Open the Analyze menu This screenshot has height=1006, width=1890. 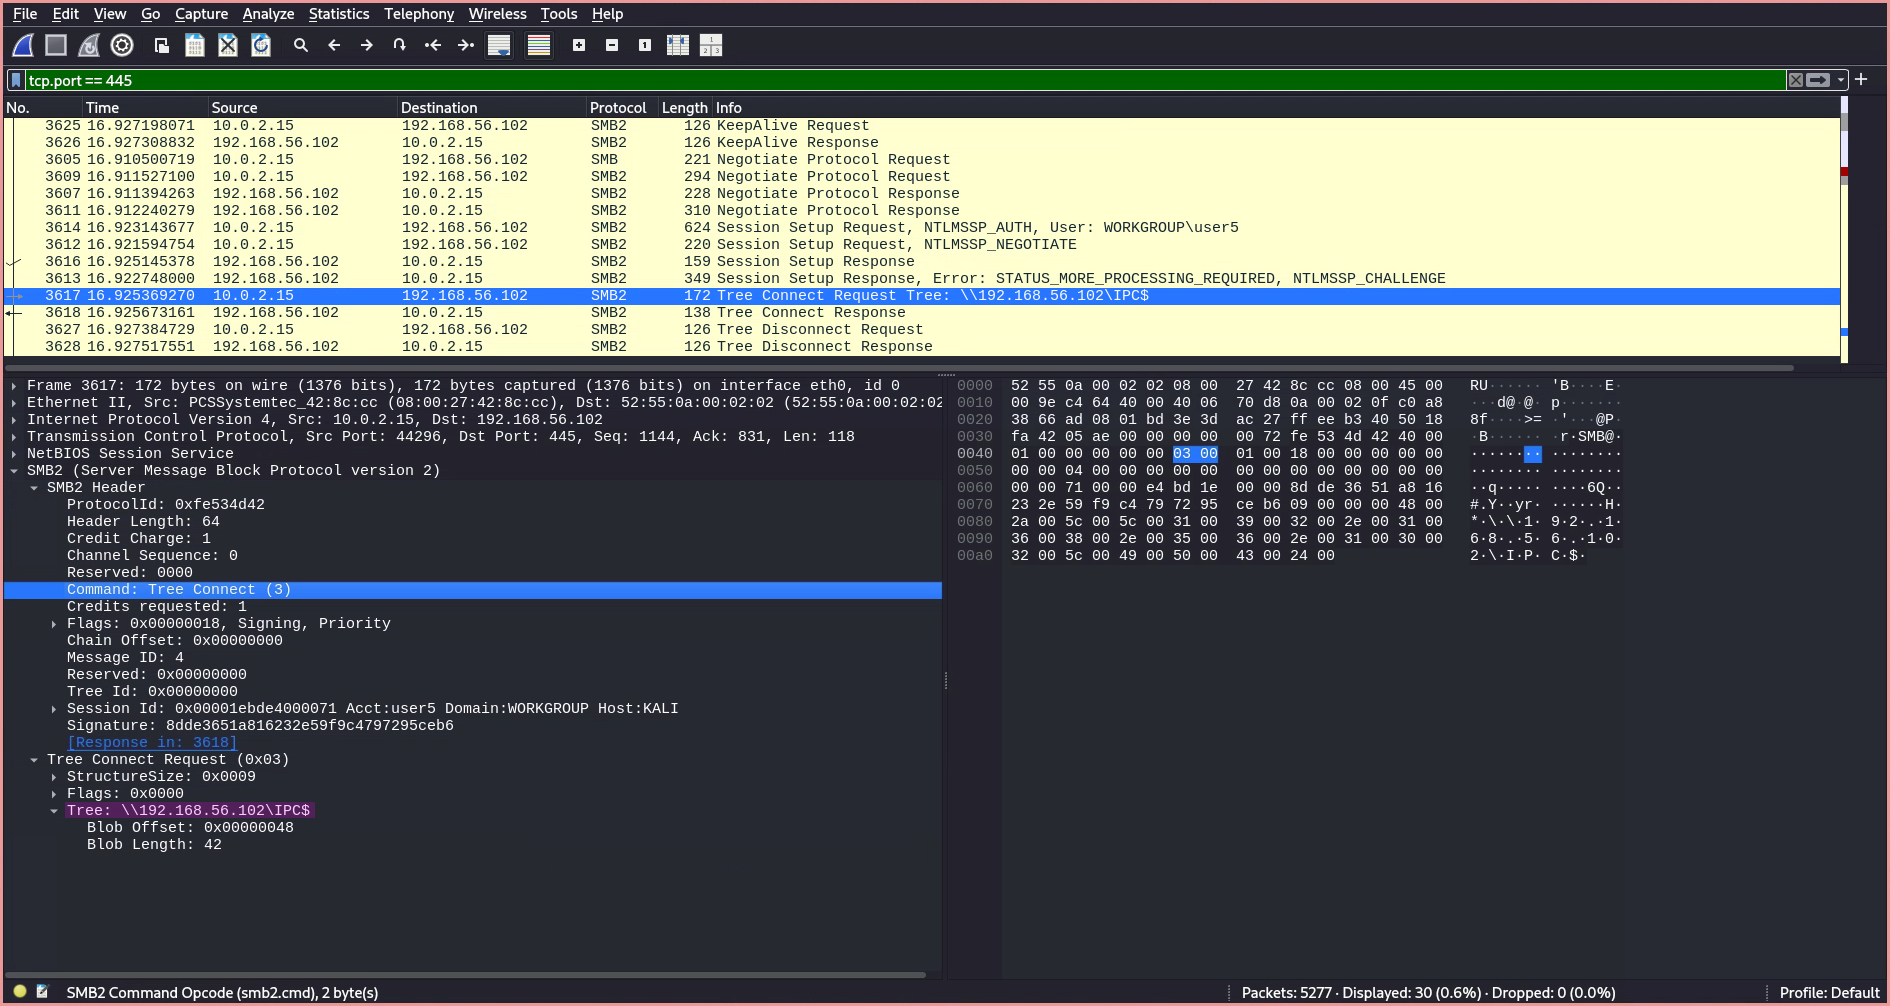(x=268, y=14)
